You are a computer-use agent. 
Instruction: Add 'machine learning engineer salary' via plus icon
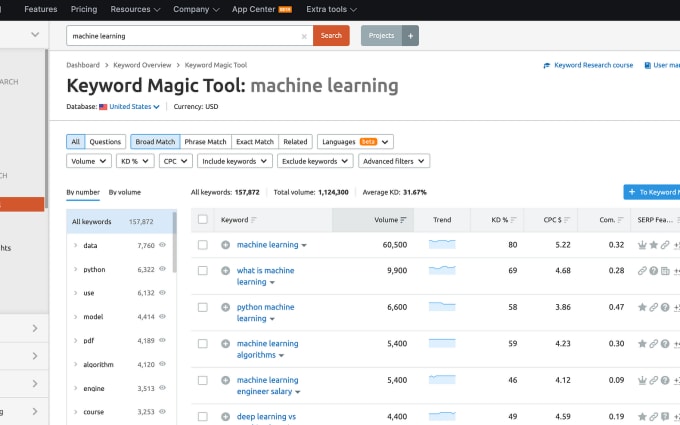pos(226,380)
